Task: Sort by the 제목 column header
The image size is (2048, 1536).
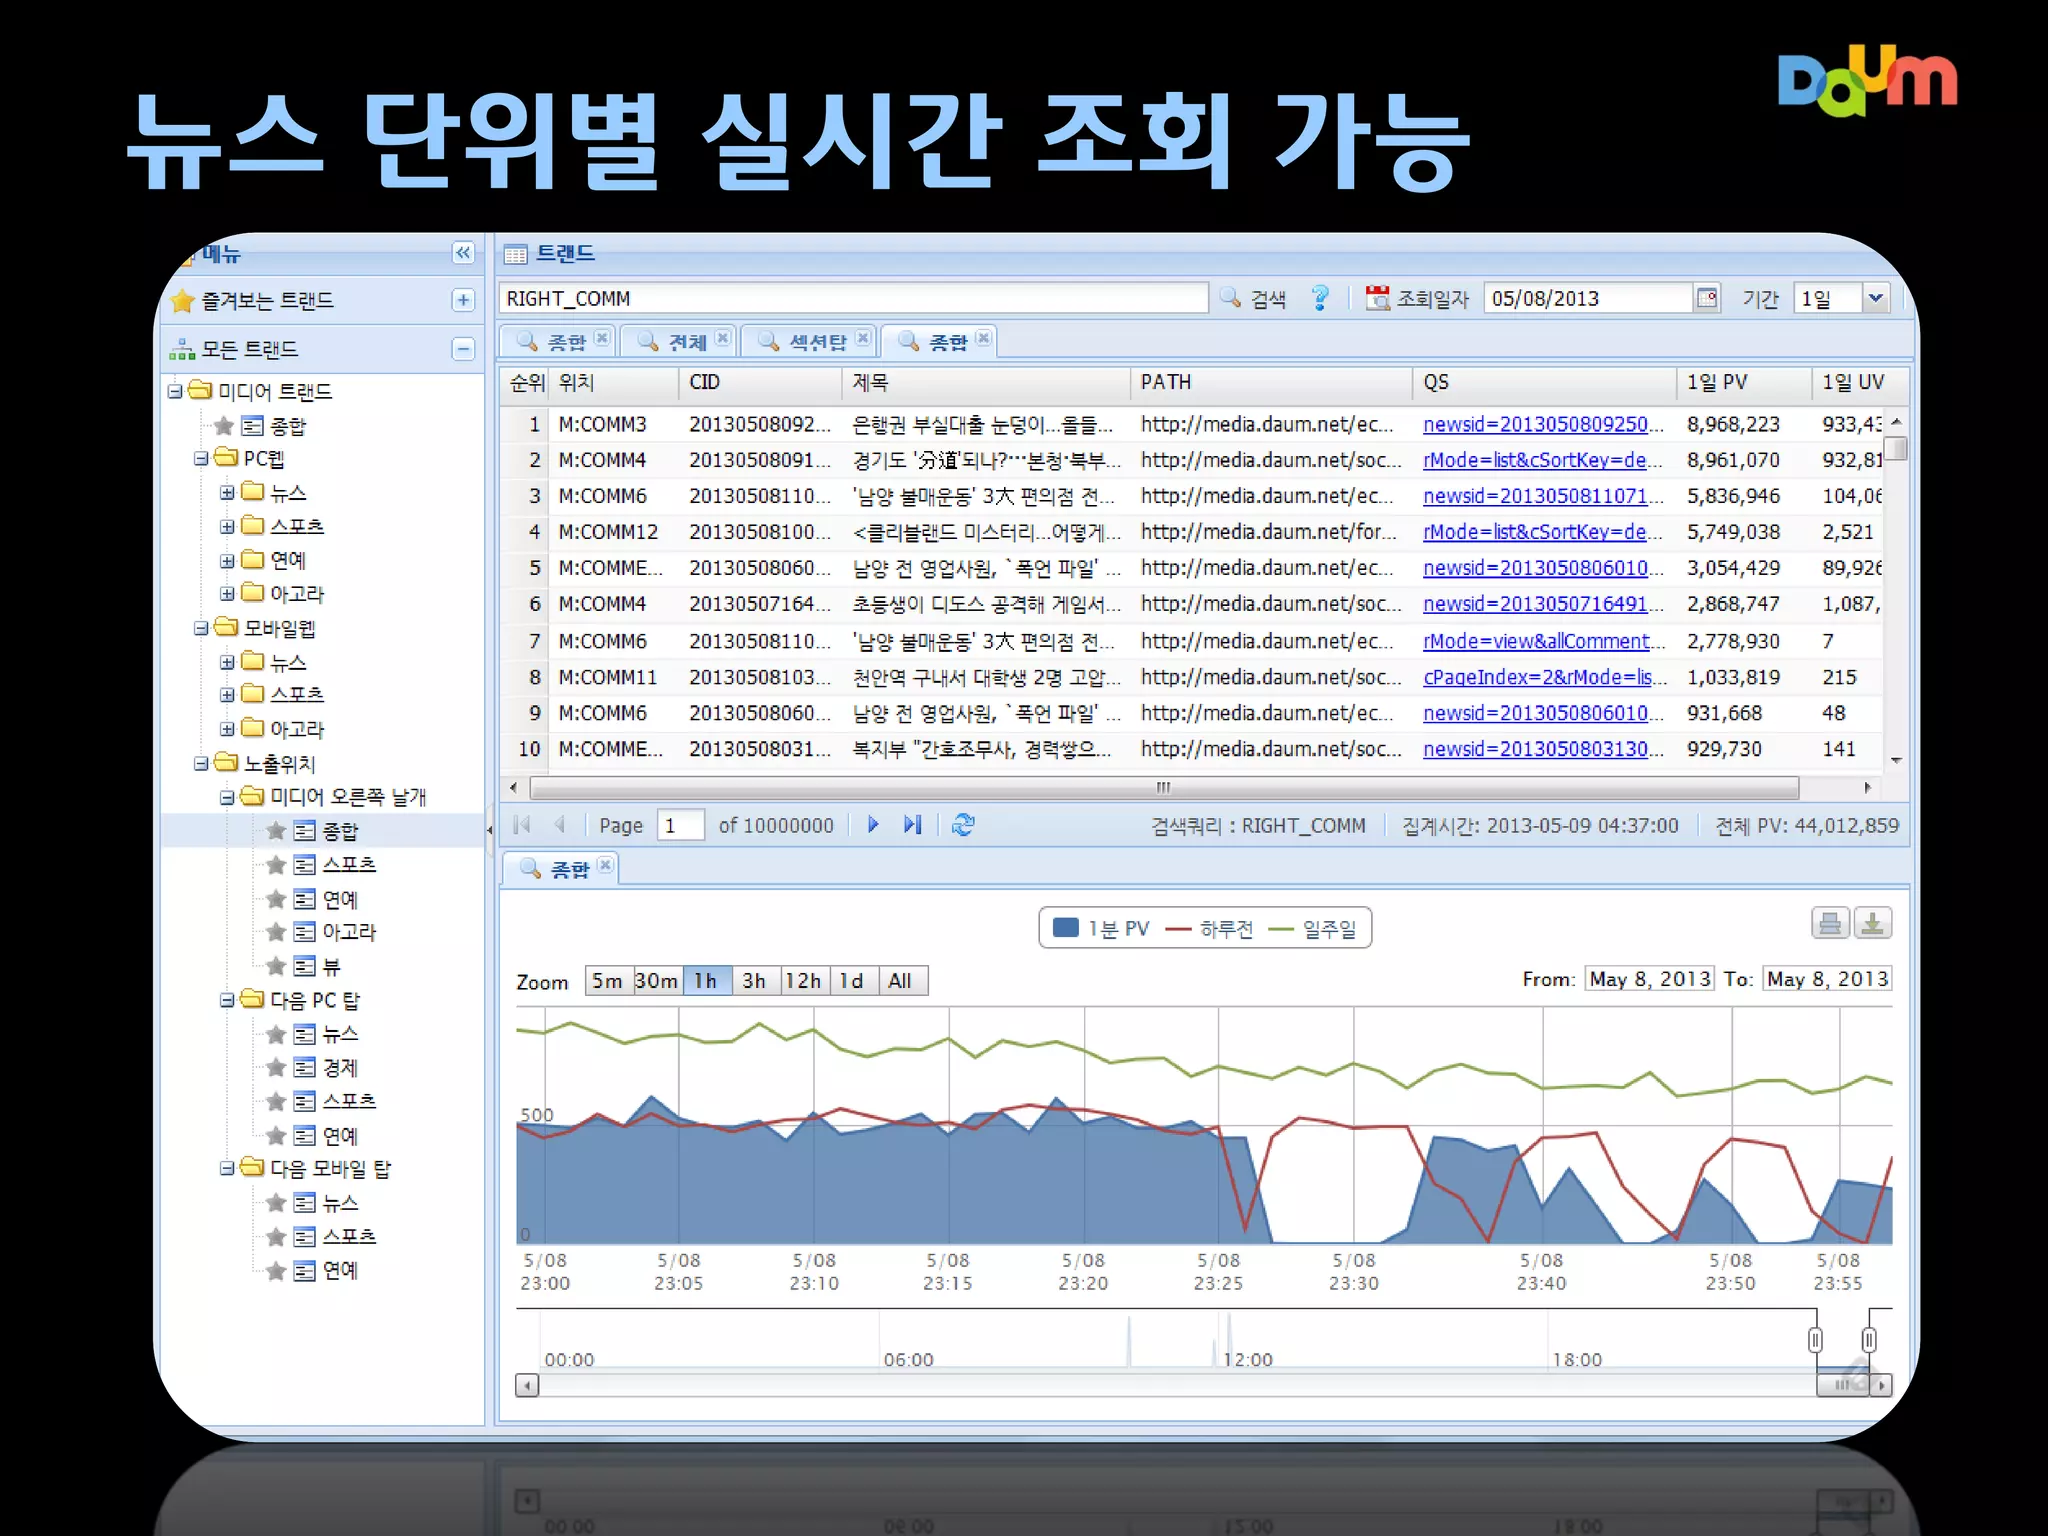Action: coord(985,383)
